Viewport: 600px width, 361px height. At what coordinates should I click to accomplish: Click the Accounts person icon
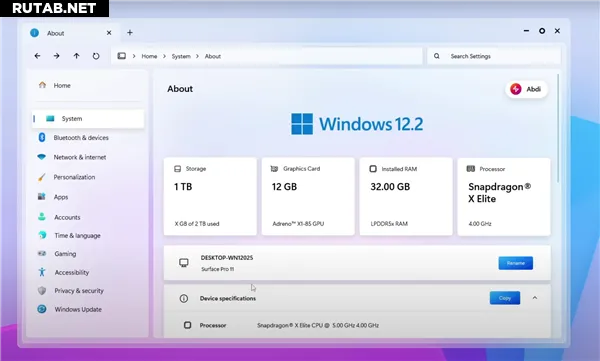(42, 217)
